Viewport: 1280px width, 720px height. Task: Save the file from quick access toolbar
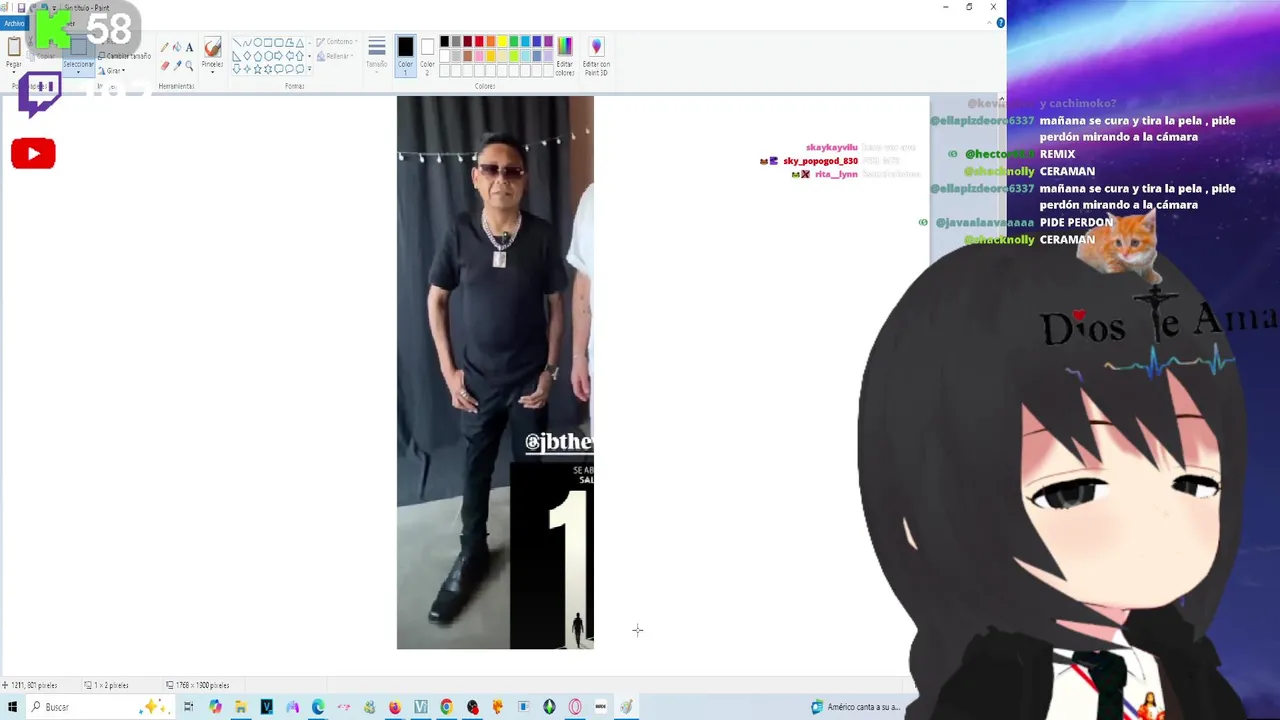pyautogui.click(x=21, y=8)
